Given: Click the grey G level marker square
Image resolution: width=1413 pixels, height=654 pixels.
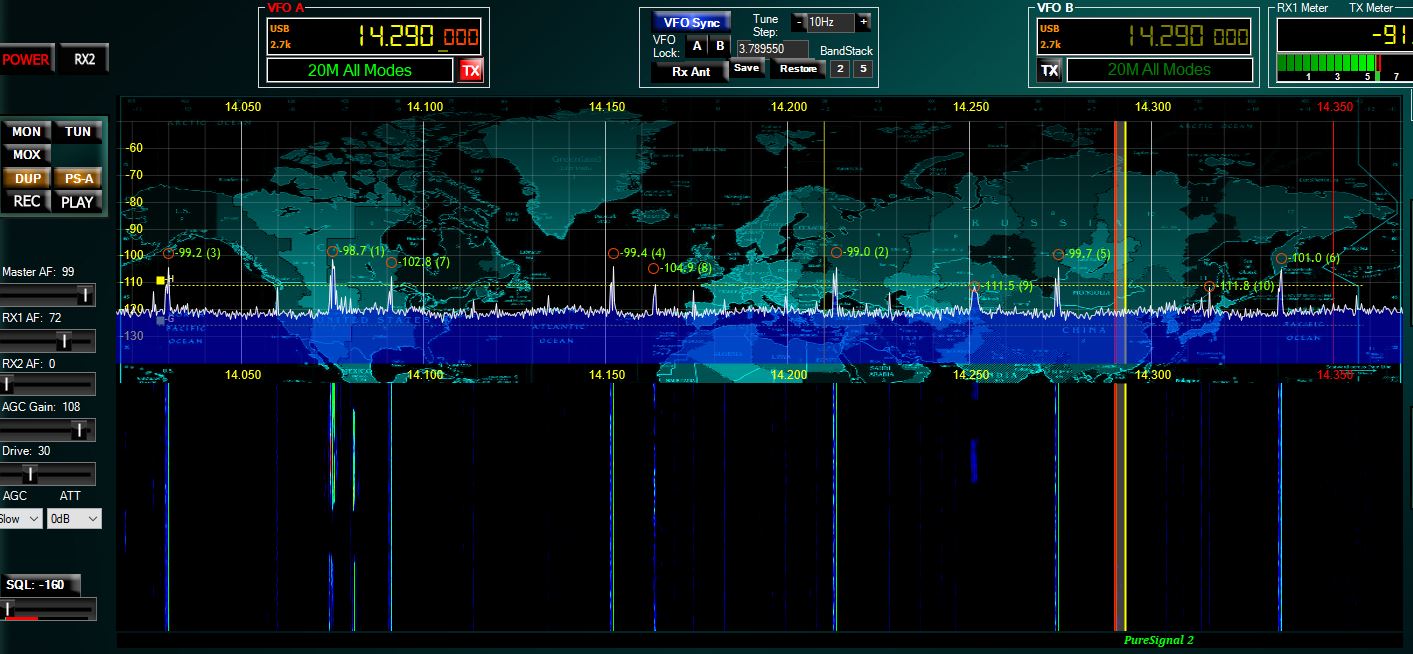Looking at the screenshot, I should pyautogui.click(x=160, y=320).
